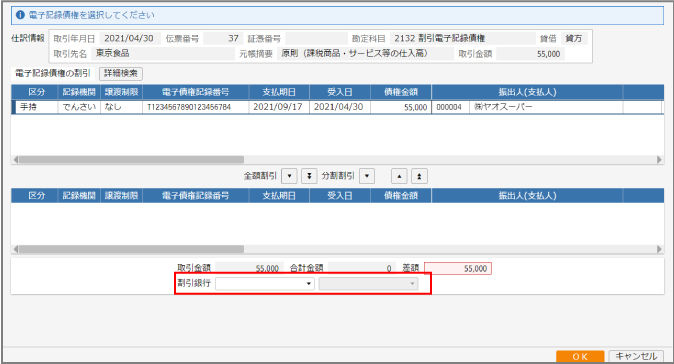Click the info icon in the message bar
674x364 pixels.
click(20, 15)
